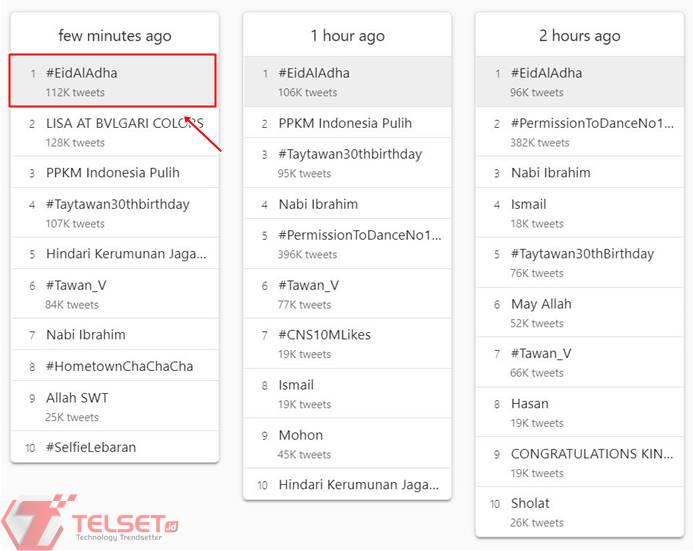Select PPKM Indonesia Pulih in few minutes ago list

point(113,172)
